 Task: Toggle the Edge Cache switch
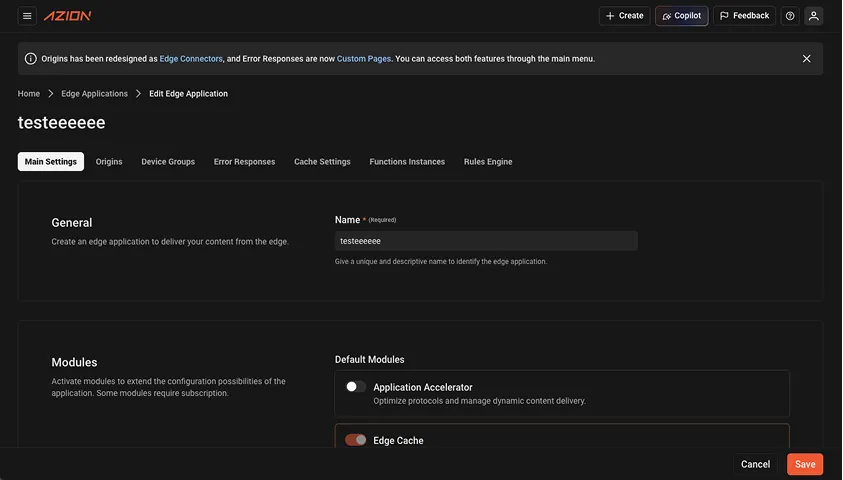click(x=355, y=440)
